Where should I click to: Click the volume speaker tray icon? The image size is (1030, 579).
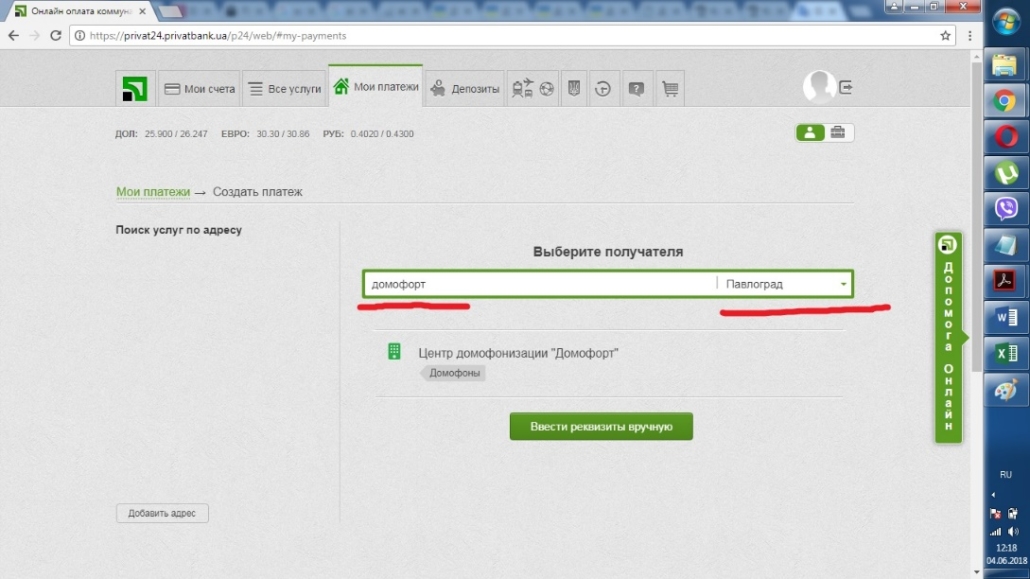1014,532
